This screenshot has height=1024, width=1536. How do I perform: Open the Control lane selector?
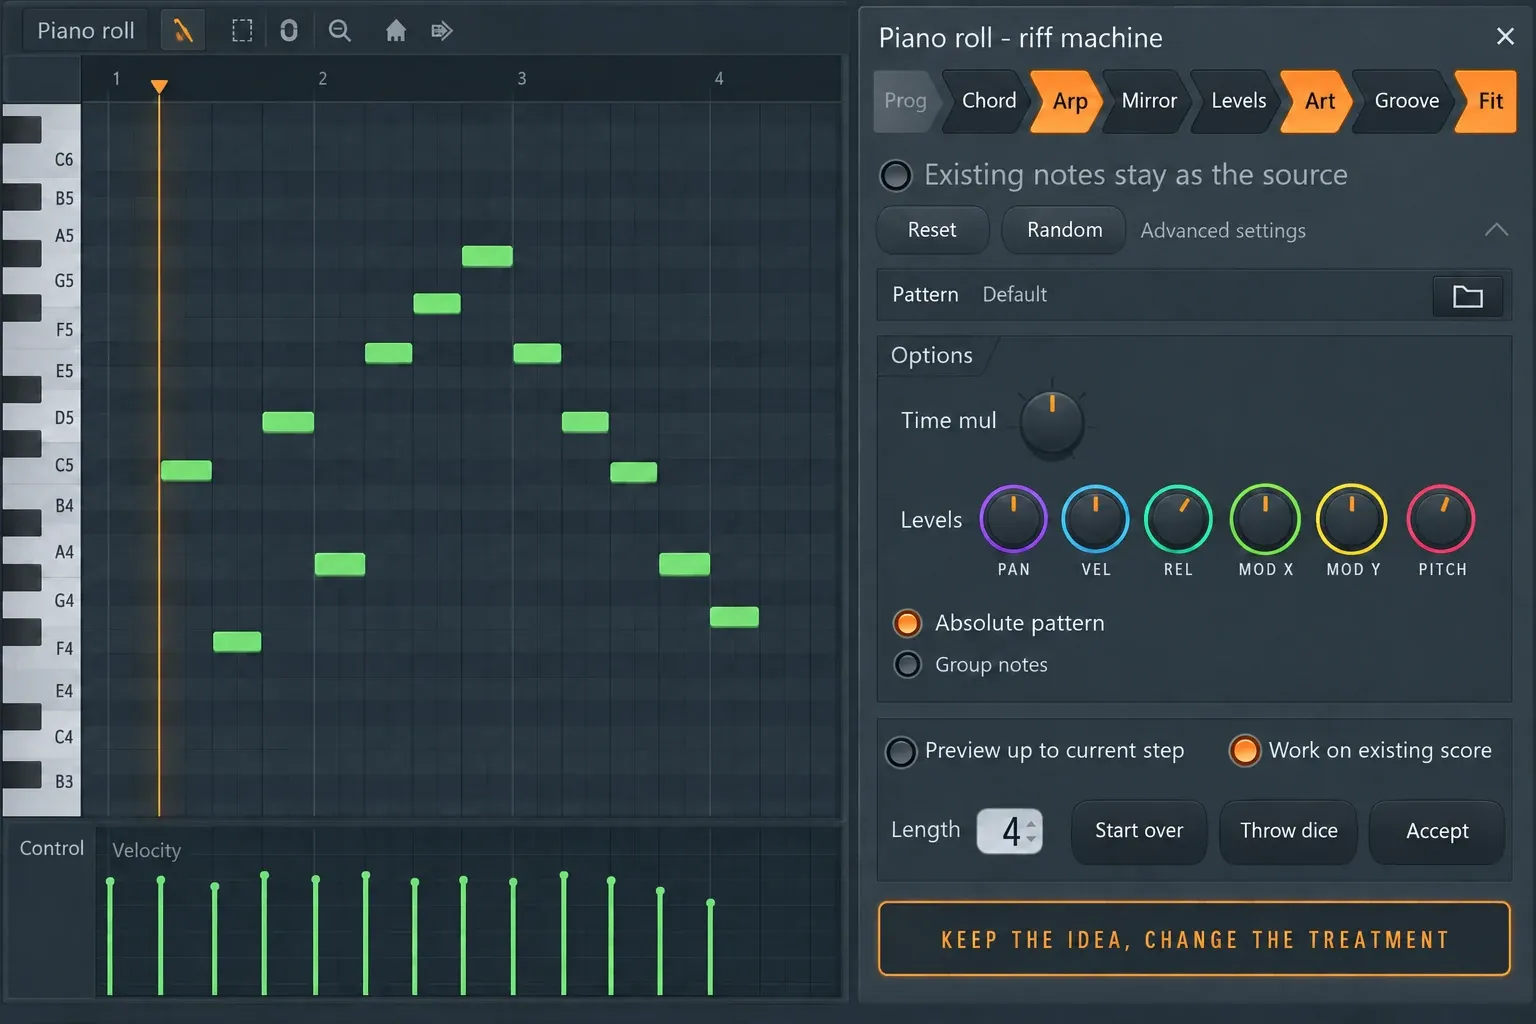52,848
